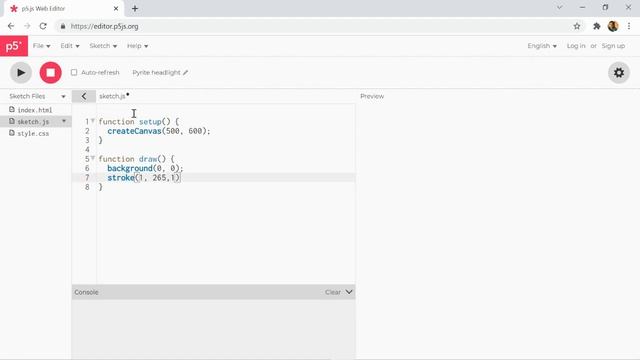This screenshot has width=640, height=360.
Task: Open sketch.js file options arrow
Action: [64, 121]
